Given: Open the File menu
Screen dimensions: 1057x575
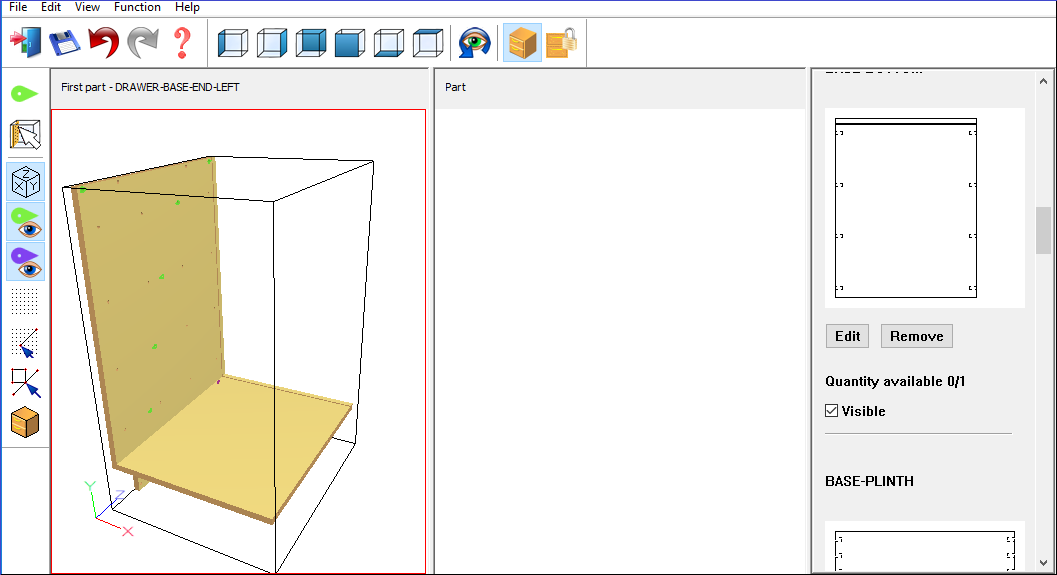Looking at the screenshot, I should (x=18, y=7).
